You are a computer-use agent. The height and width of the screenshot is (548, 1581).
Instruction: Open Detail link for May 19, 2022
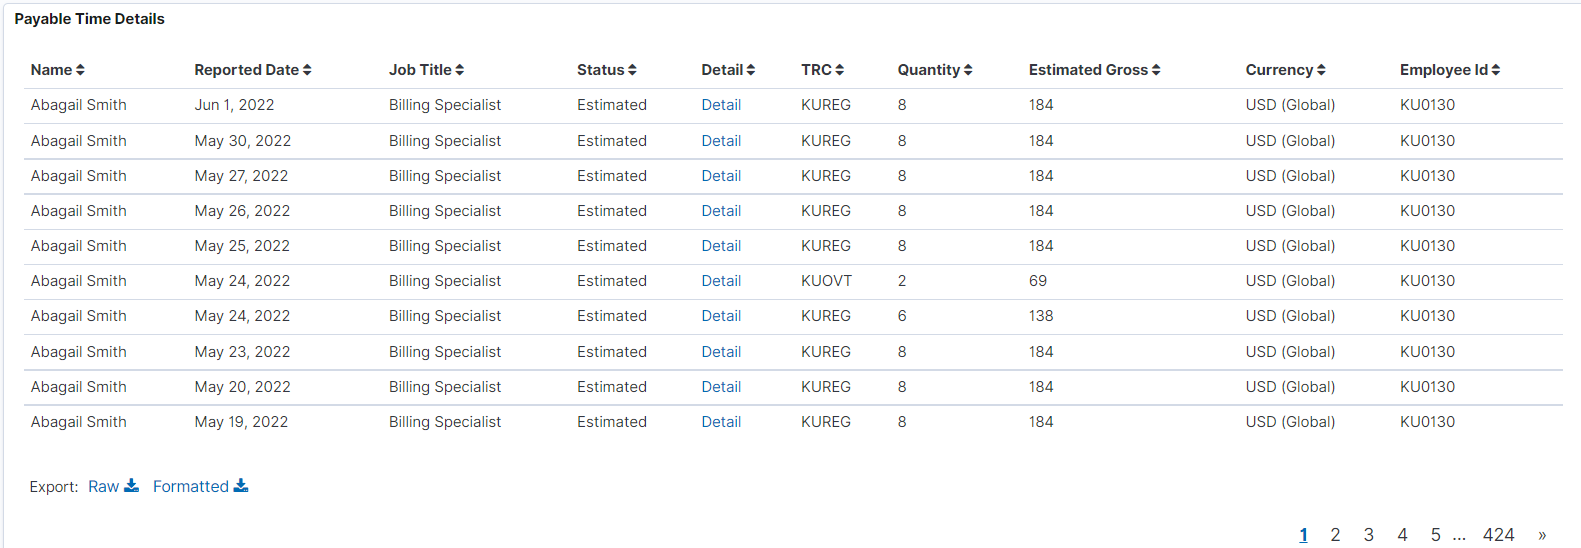[x=721, y=422]
